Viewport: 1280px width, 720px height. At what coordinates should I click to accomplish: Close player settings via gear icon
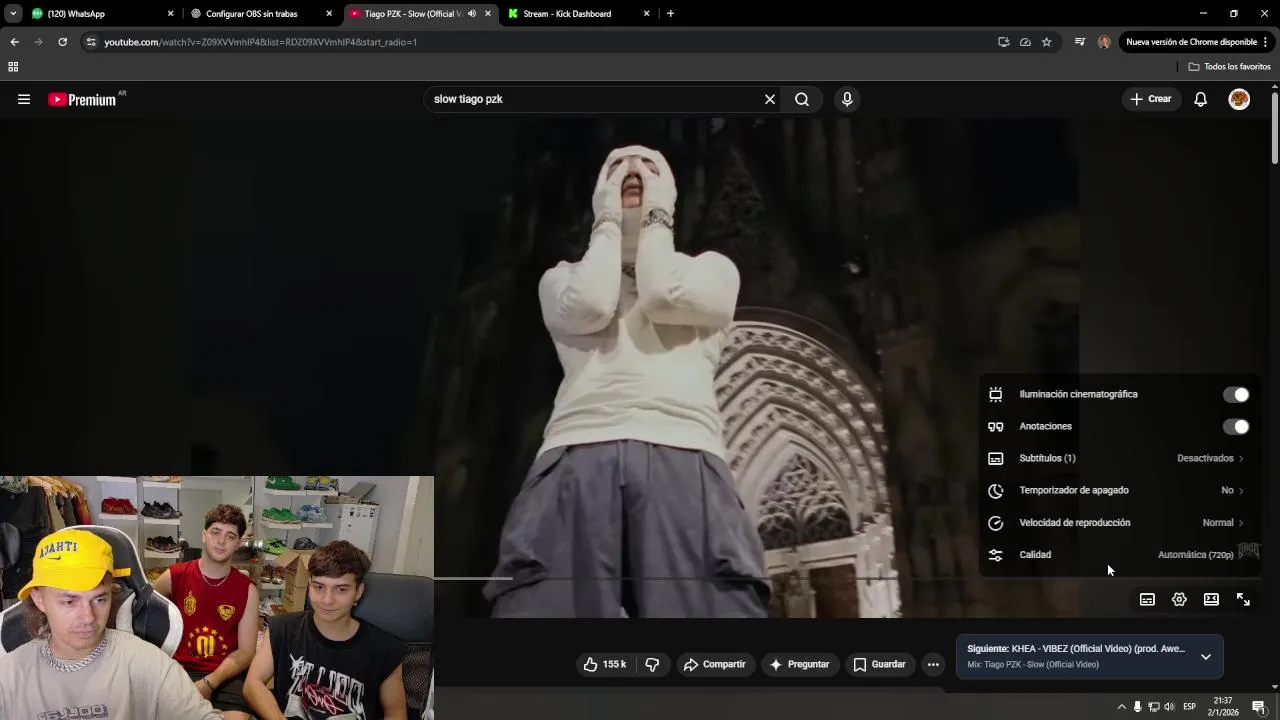[1179, 599]
